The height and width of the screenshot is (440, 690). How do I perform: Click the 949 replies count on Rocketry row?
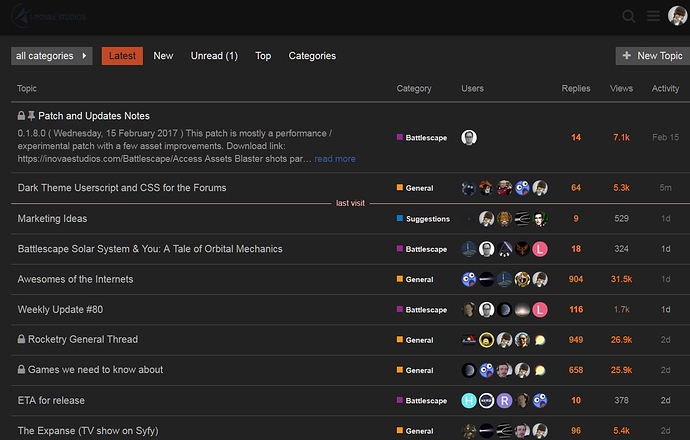576,340
